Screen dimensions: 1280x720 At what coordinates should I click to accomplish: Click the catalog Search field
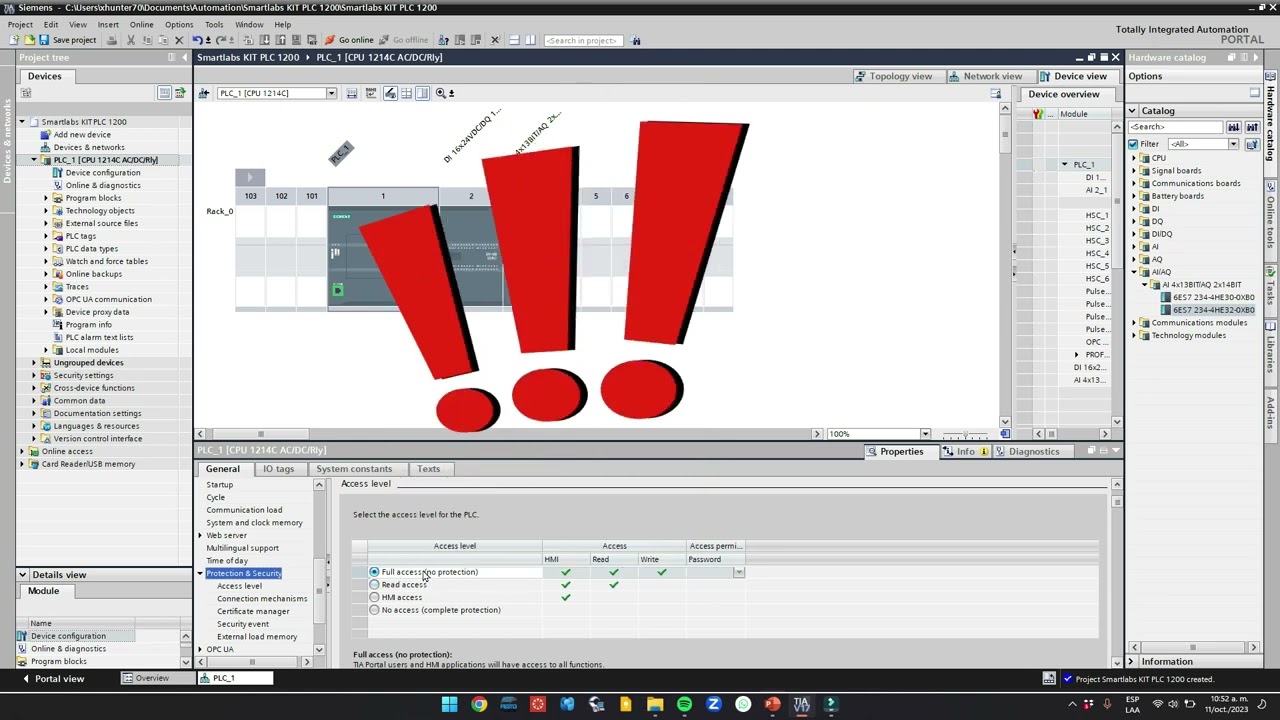tap(1175, 127)
